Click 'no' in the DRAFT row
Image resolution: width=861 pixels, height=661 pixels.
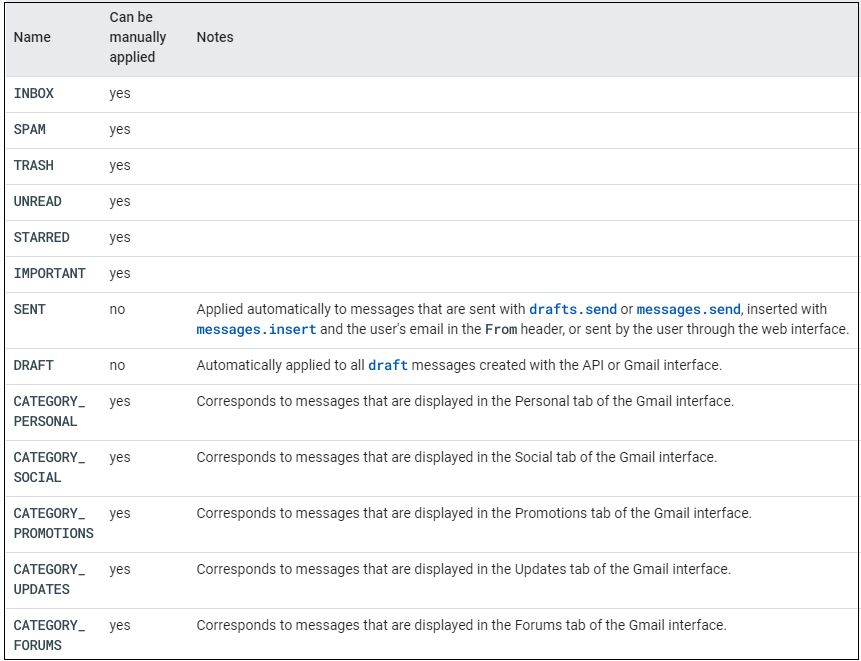click(x=117, y=365)
